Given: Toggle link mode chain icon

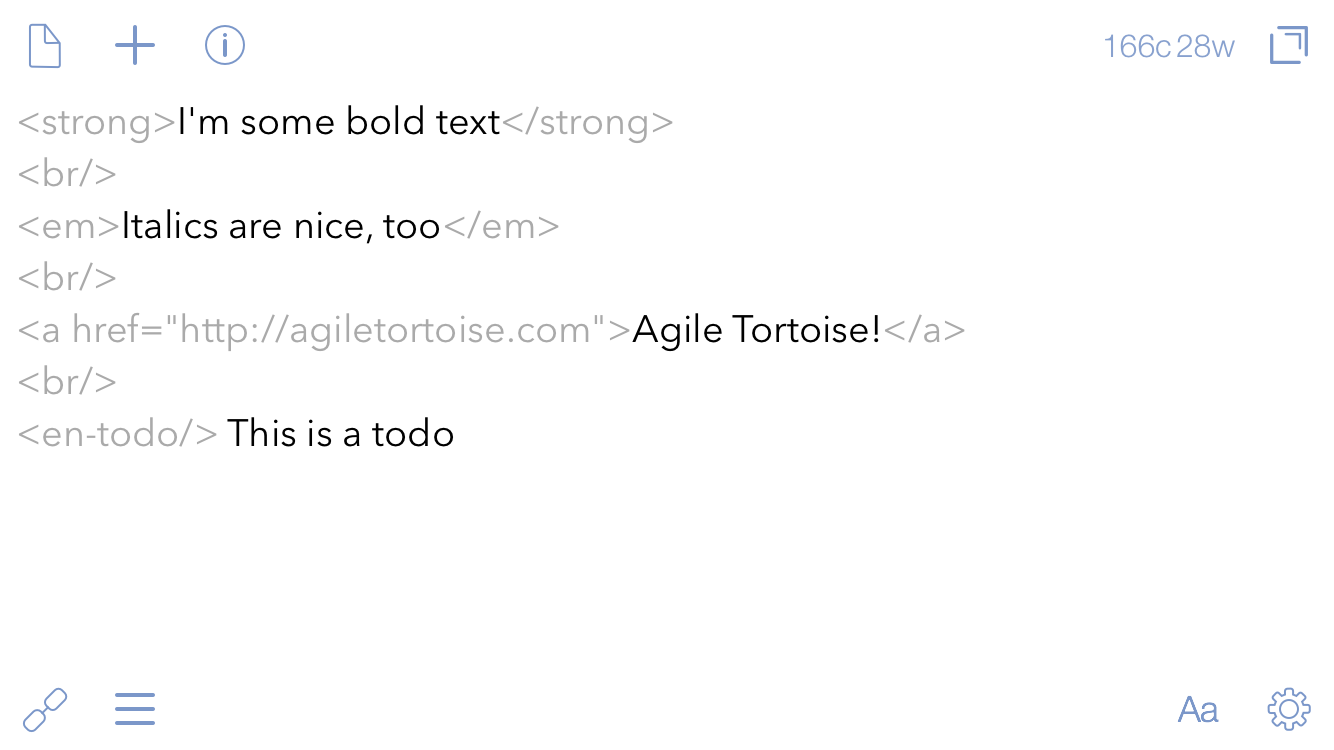Looking at the screenshot, I should tap(45, 709).
